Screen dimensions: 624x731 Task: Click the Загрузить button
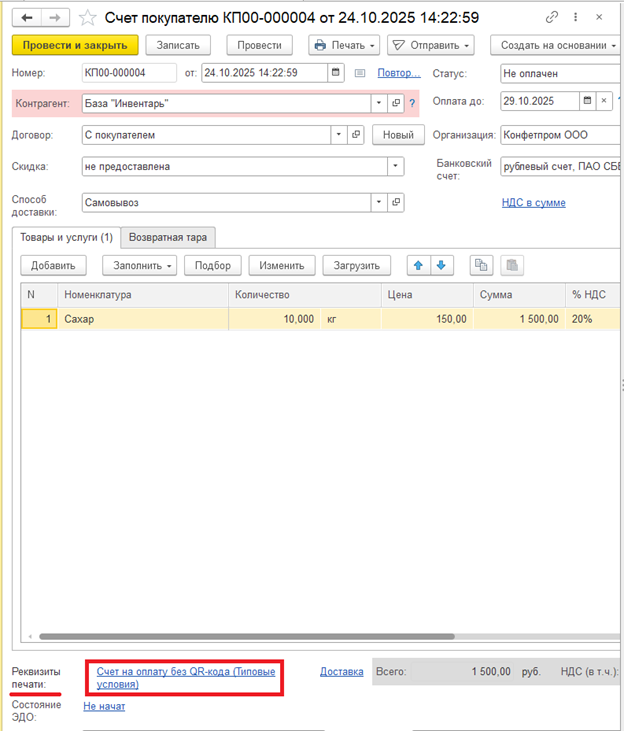(x=357, y=265)
